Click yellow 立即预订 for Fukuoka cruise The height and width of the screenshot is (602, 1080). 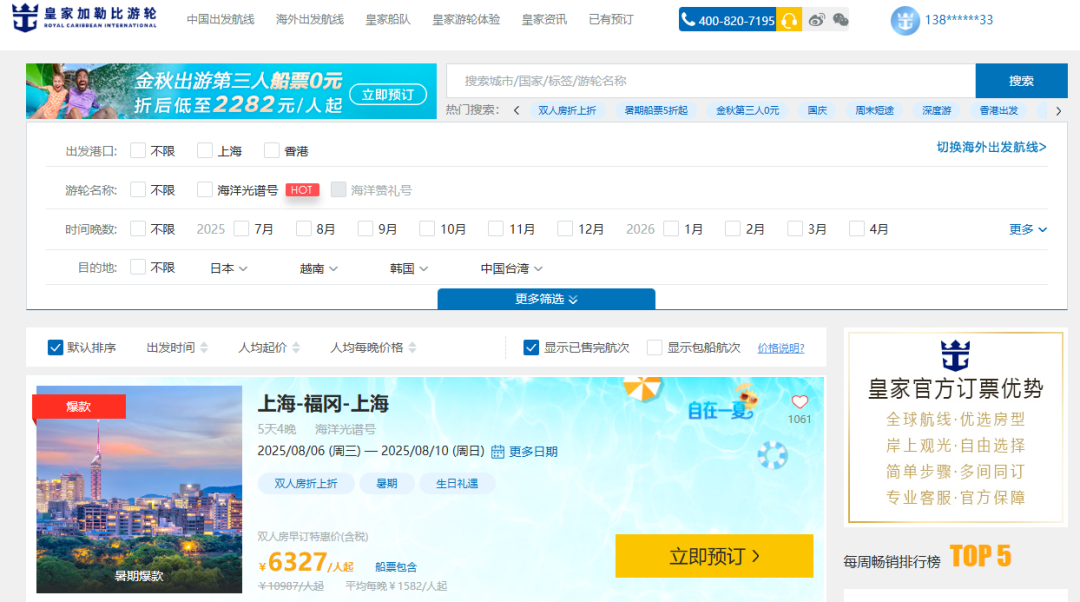(714, 556)
